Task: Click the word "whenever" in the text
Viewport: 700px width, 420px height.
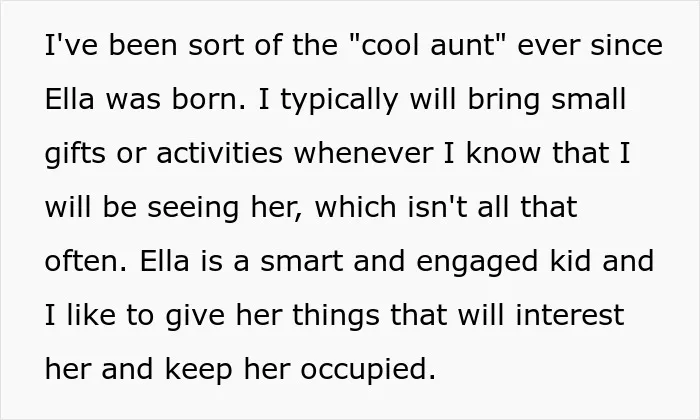Action: coord(363,153)
